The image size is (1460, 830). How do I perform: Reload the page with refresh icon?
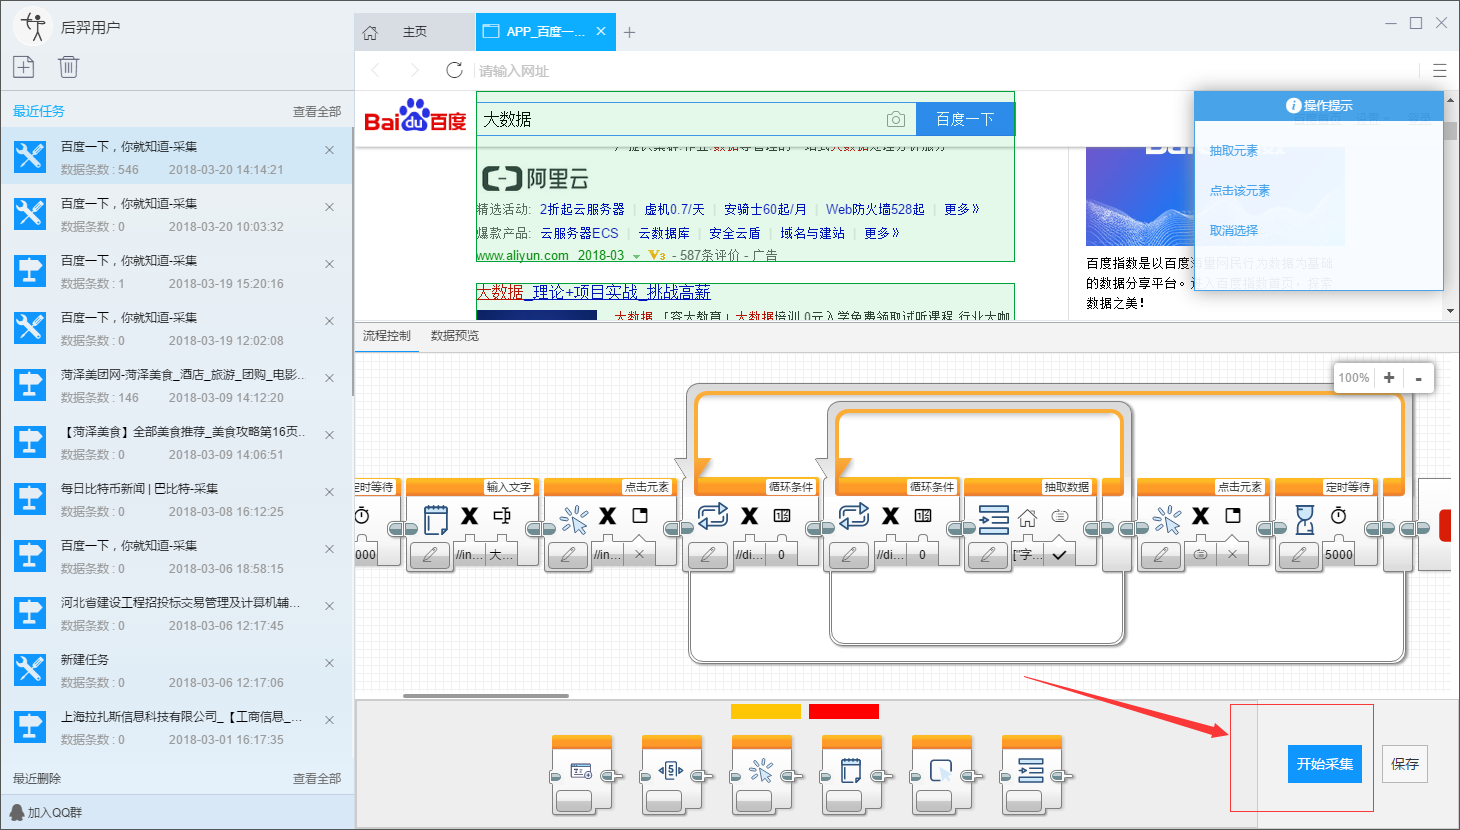pyautogui.click(x=454, y=70)
